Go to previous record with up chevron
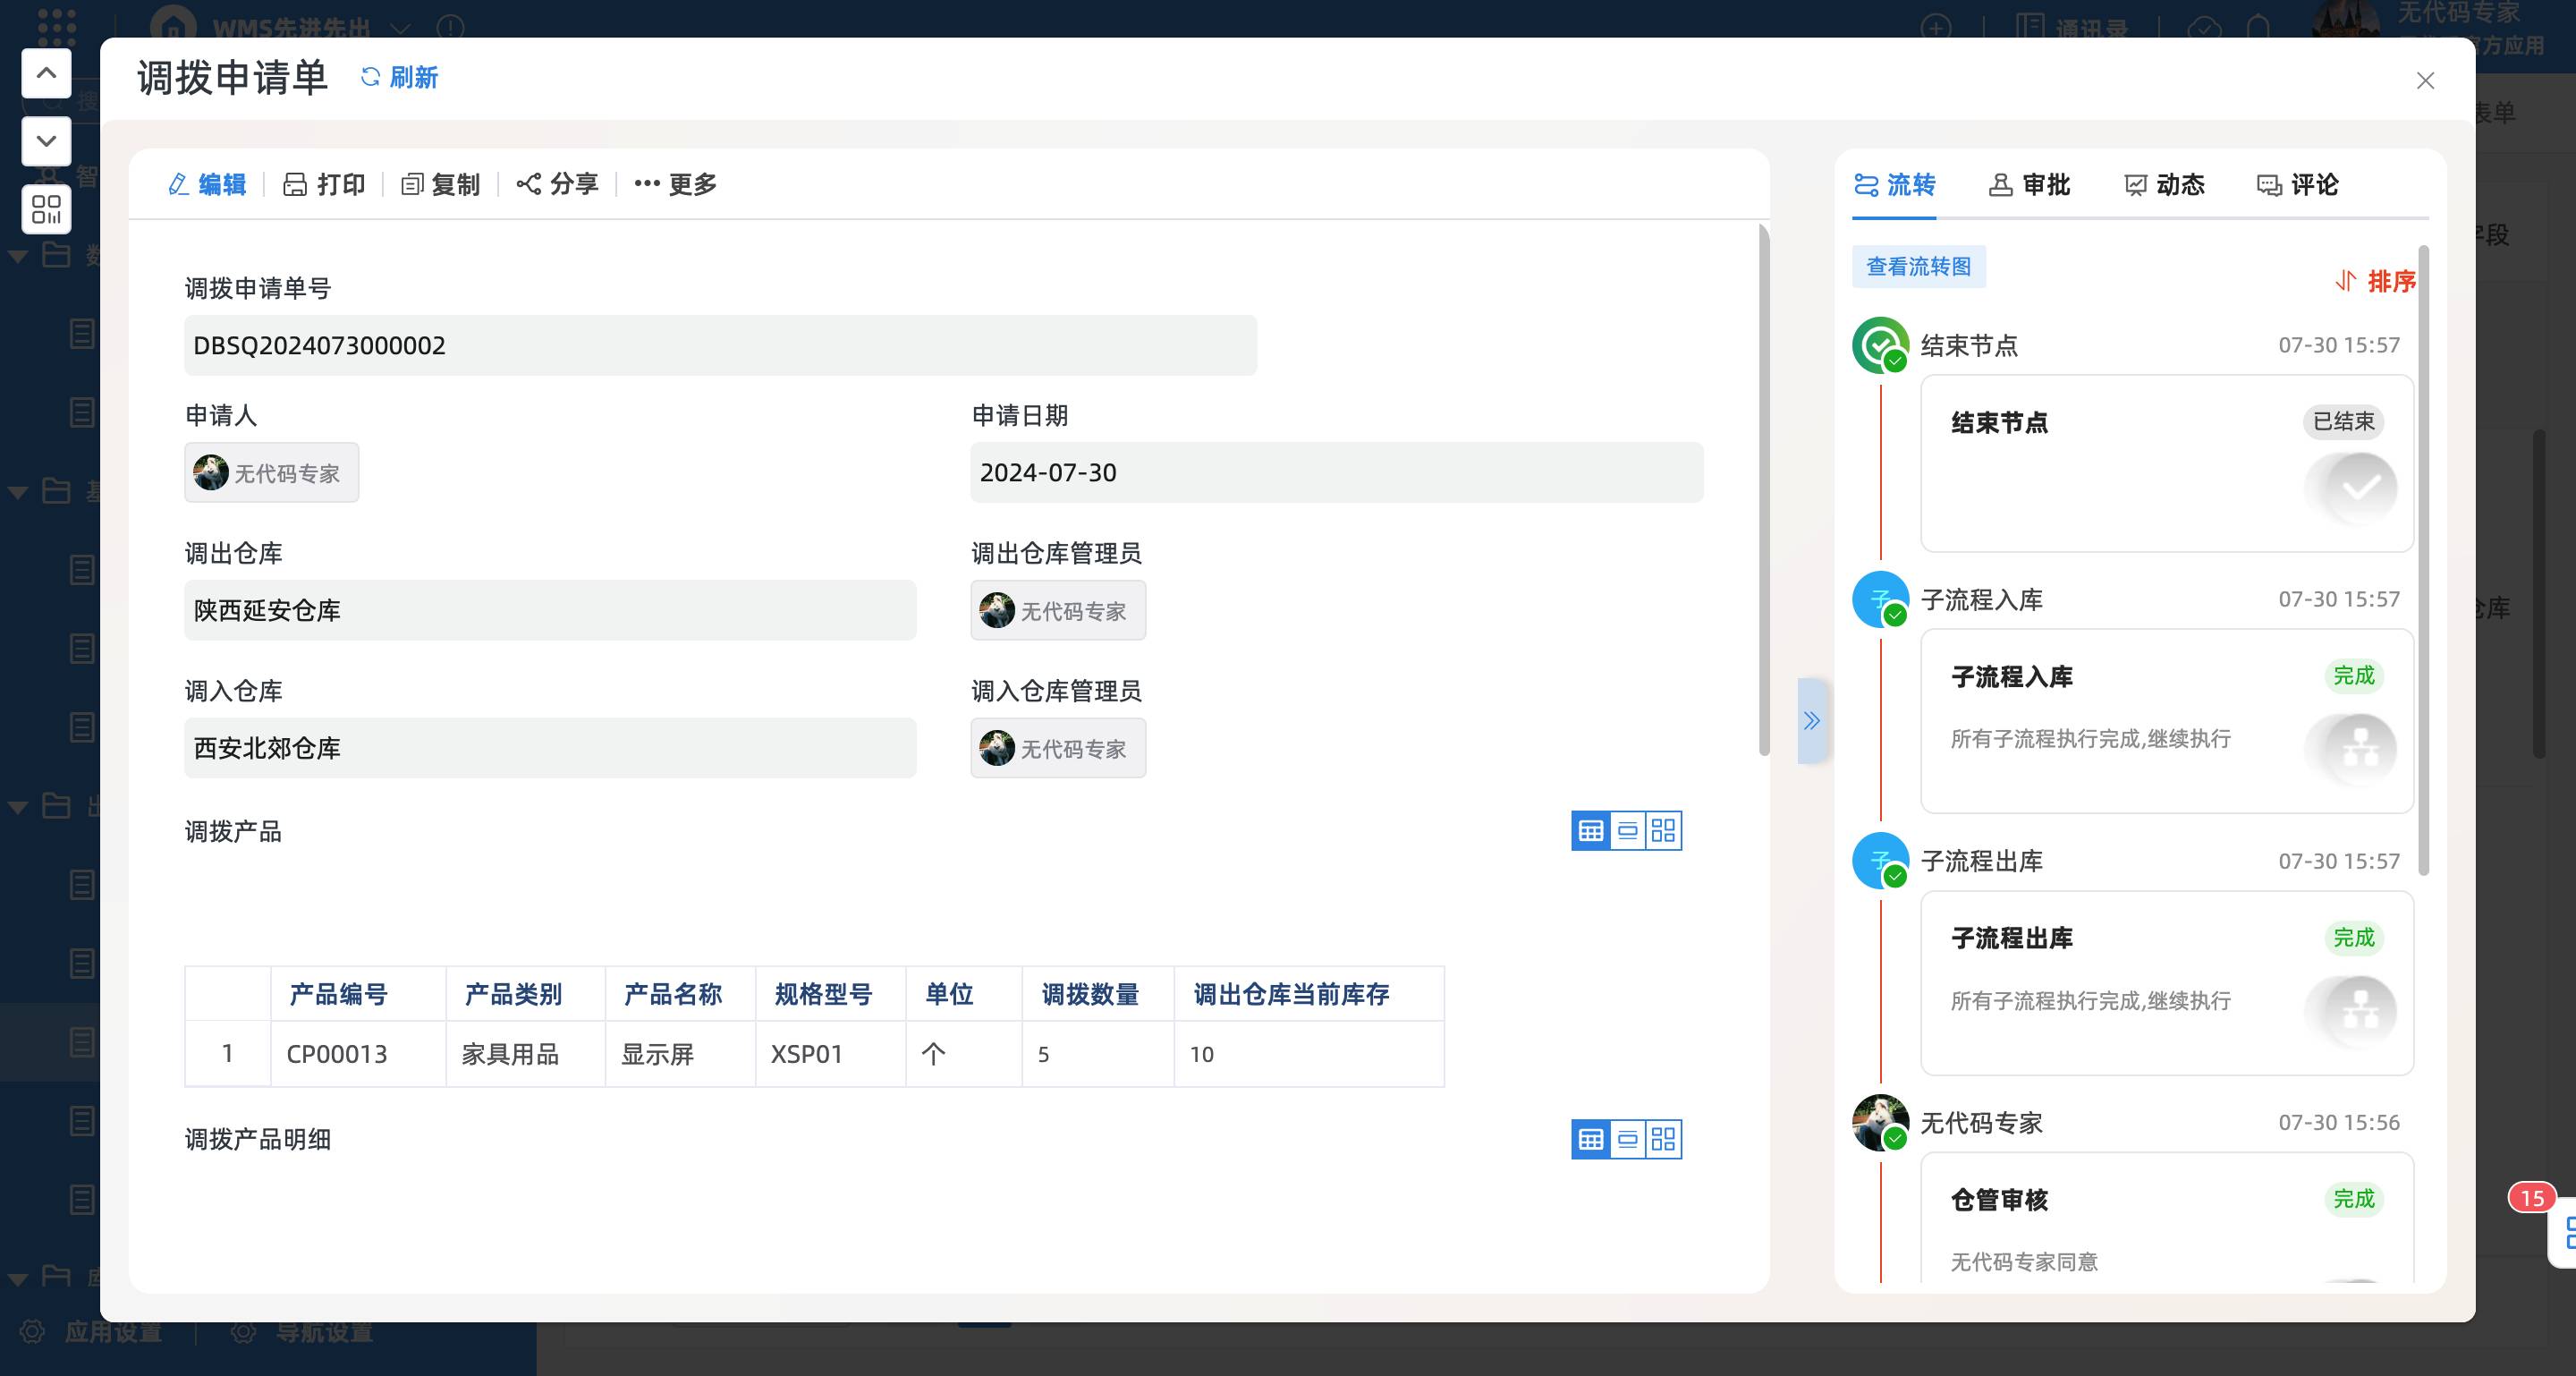This screenshot has width=2576, height=1376. point(46,73)
